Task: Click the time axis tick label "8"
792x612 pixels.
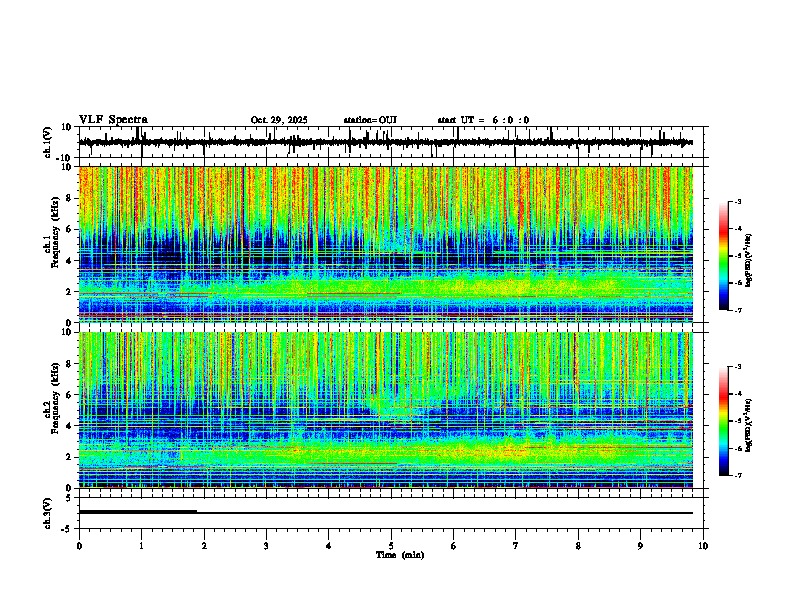Action: click(x=578, y=546)
